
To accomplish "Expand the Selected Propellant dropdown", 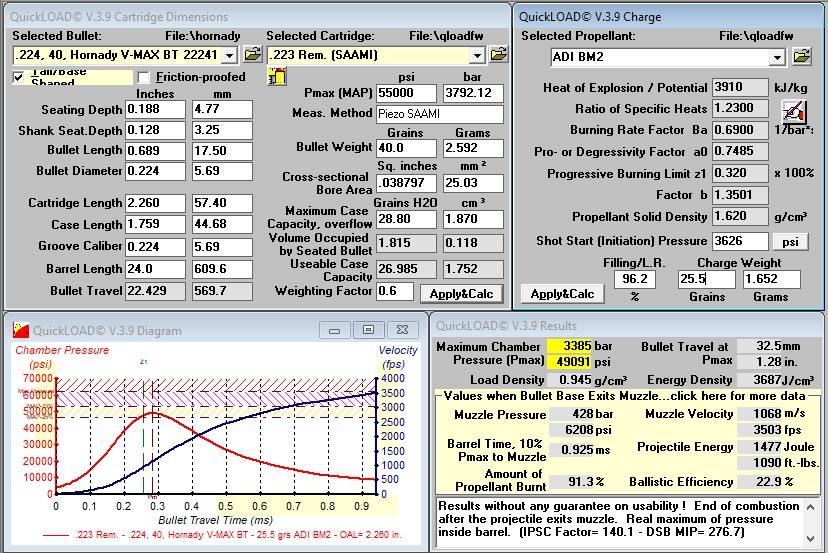I will (777, 57).
